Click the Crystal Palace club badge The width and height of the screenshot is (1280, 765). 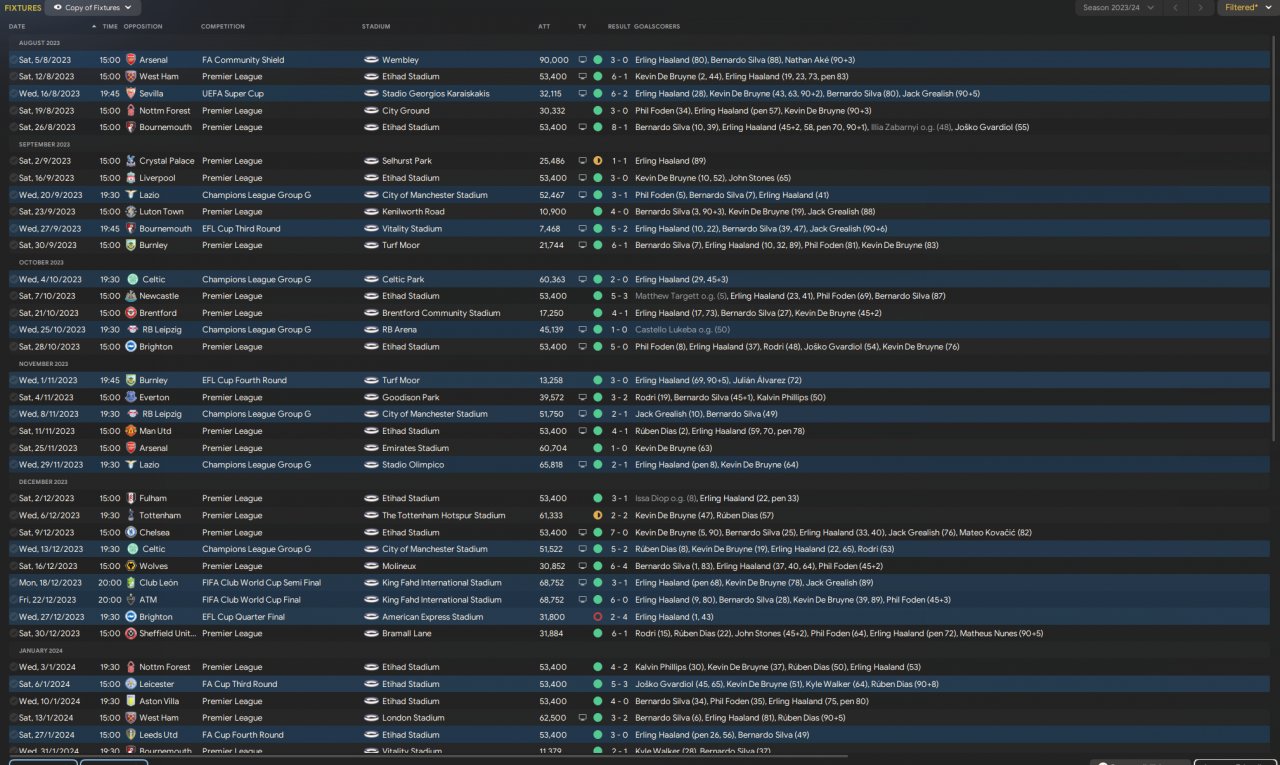tap(131, 161)
